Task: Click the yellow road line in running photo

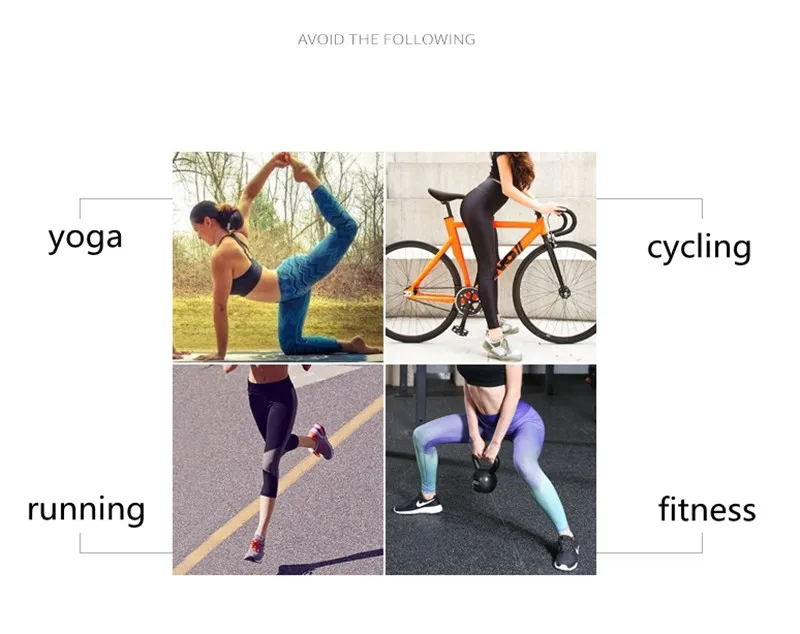Action: [278, 485]
